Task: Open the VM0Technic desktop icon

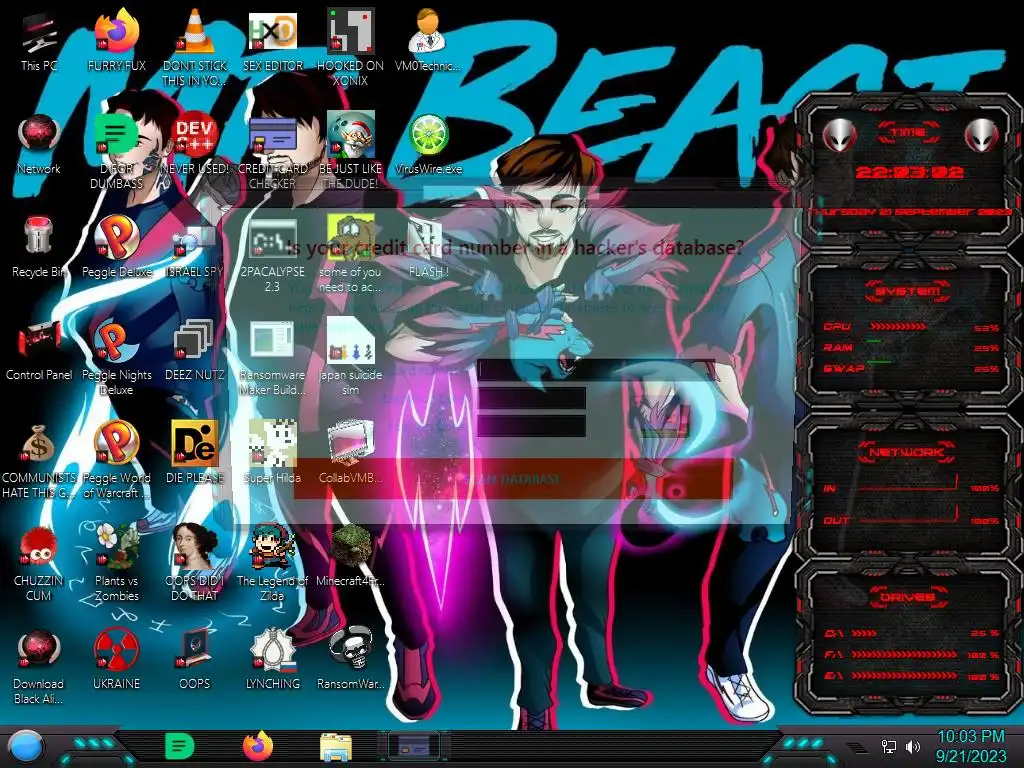Action: 428,40
